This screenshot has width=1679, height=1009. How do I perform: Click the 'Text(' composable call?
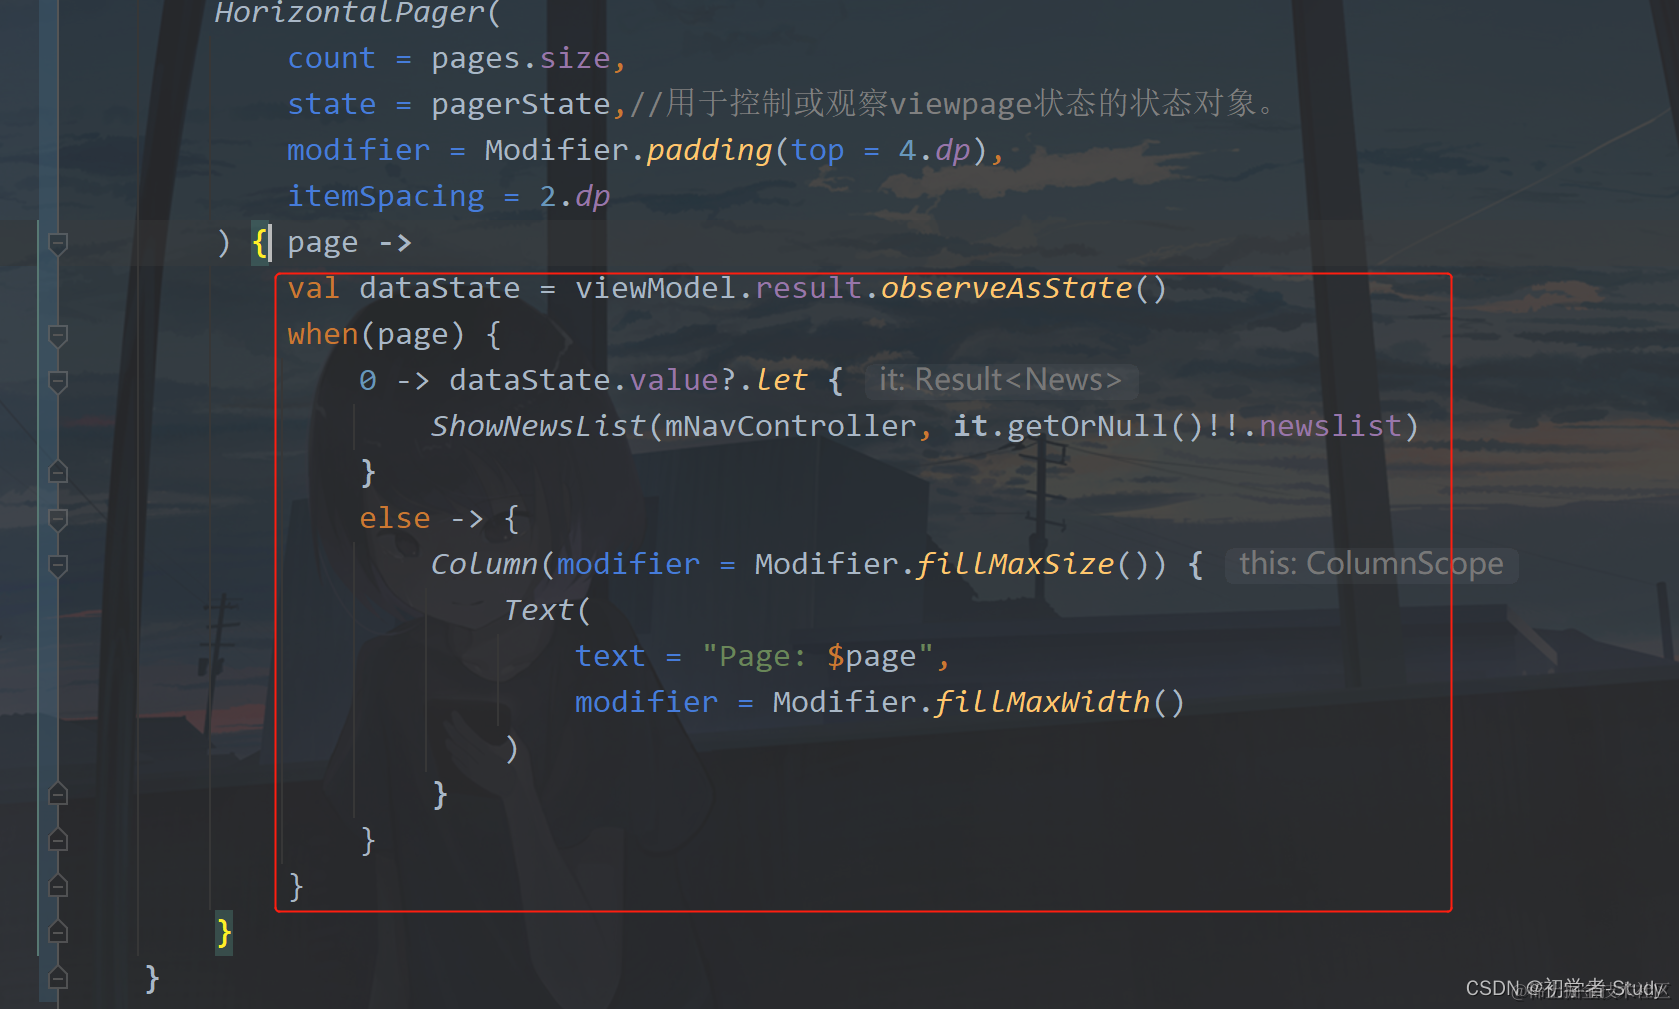(x=547, y=610)
